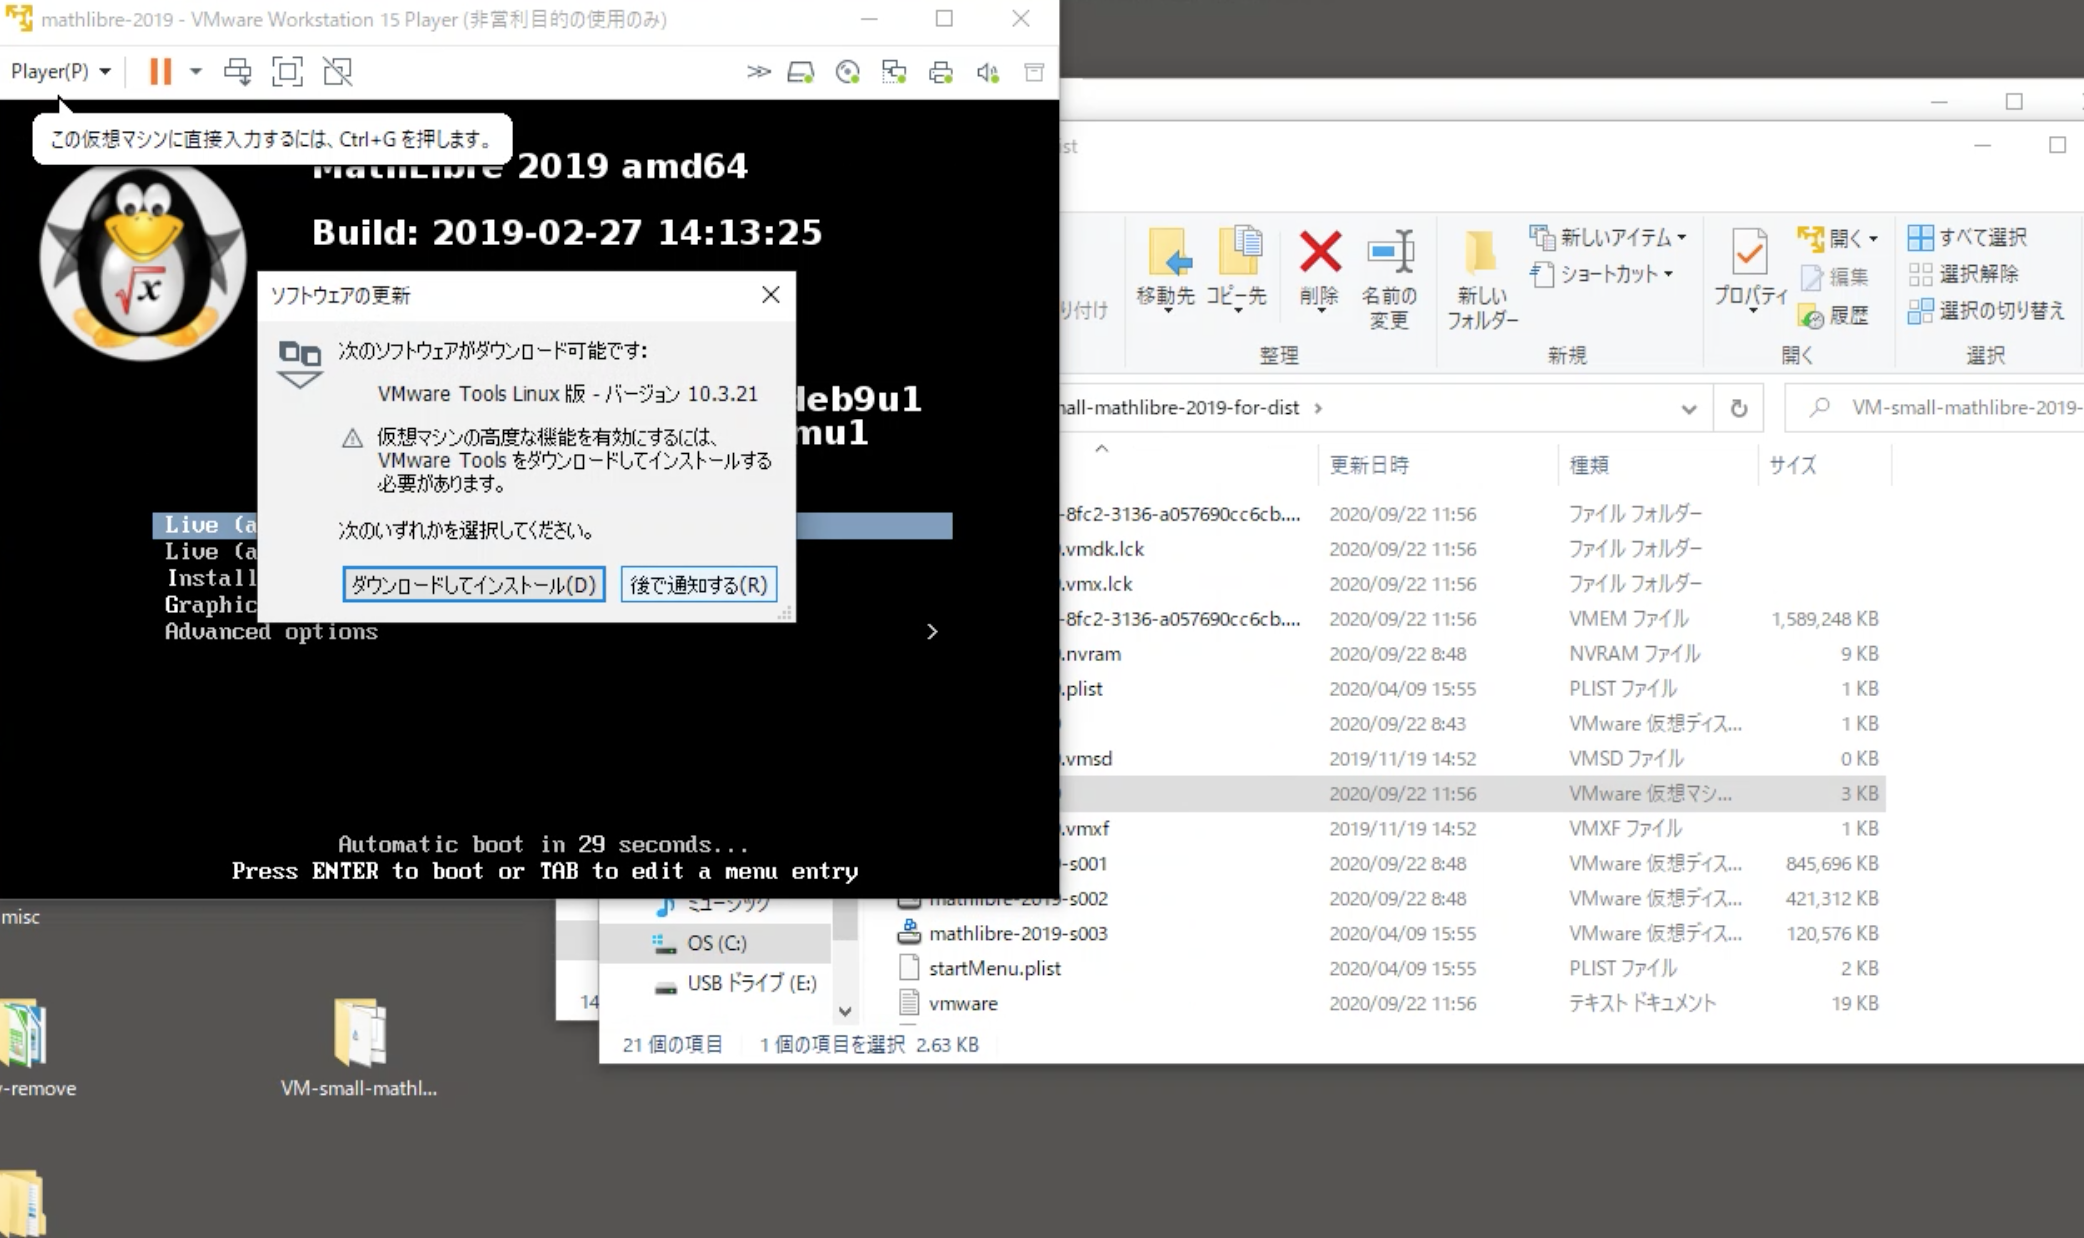Viewport: 2084px width, 1238px height.
Task: Sort by Date Modified (更新日時) column
Action: 1438,465
